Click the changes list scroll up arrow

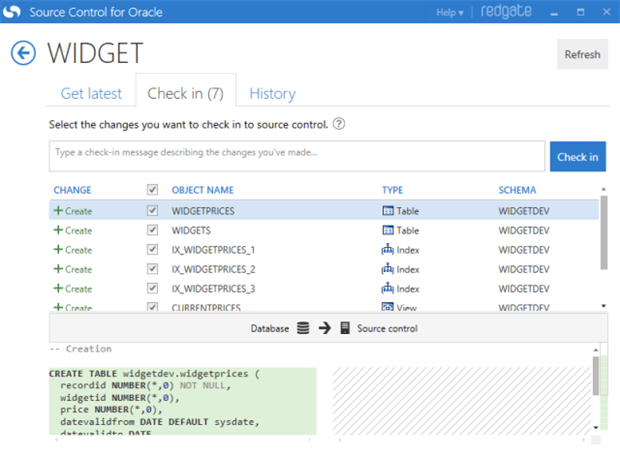[604, 189]
